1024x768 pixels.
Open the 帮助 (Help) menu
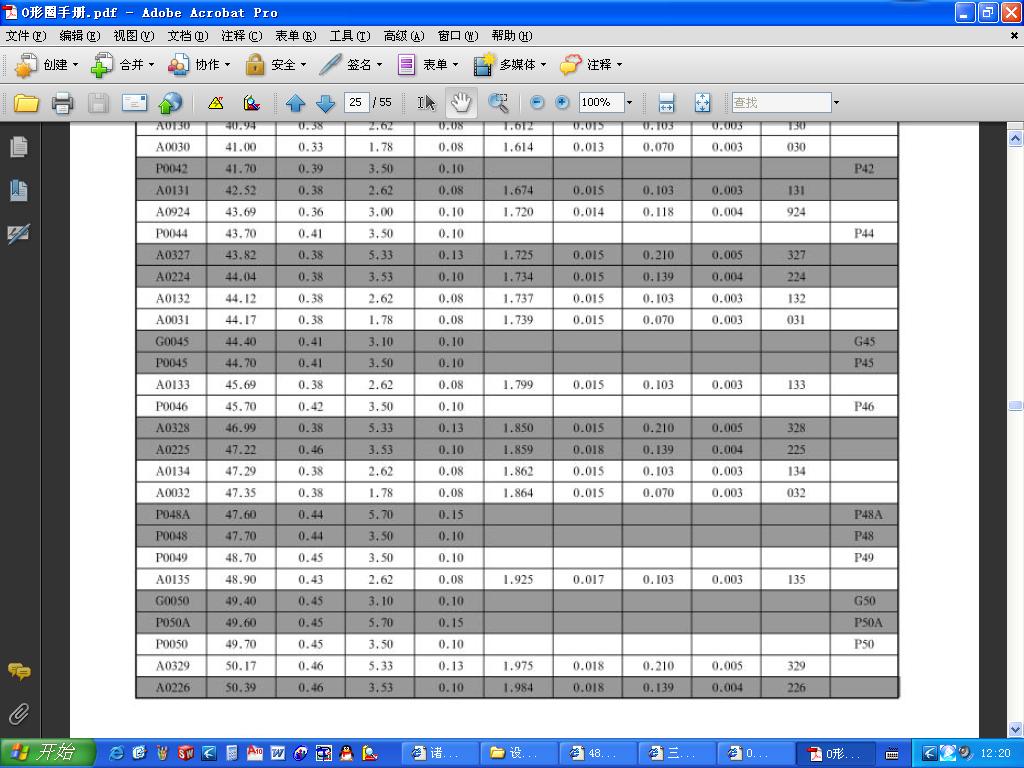pos(512,36)
